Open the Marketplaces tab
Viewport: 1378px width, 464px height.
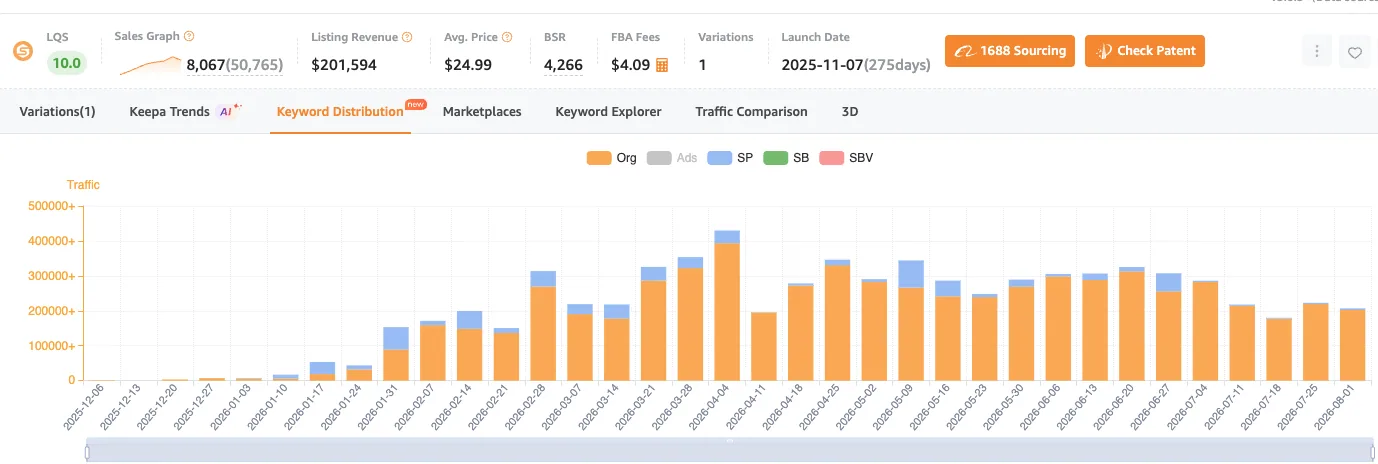click(482, 112)
